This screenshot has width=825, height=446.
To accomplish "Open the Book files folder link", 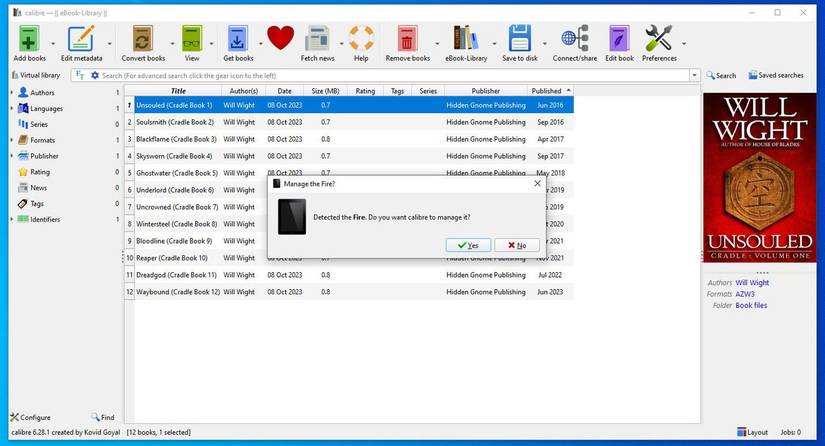I will coord(751,305).
